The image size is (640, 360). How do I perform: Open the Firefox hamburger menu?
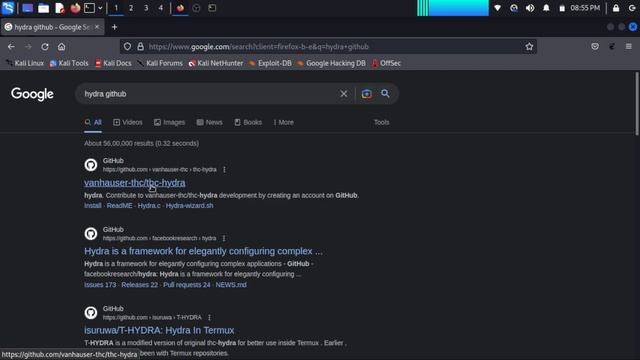[629, 47]
